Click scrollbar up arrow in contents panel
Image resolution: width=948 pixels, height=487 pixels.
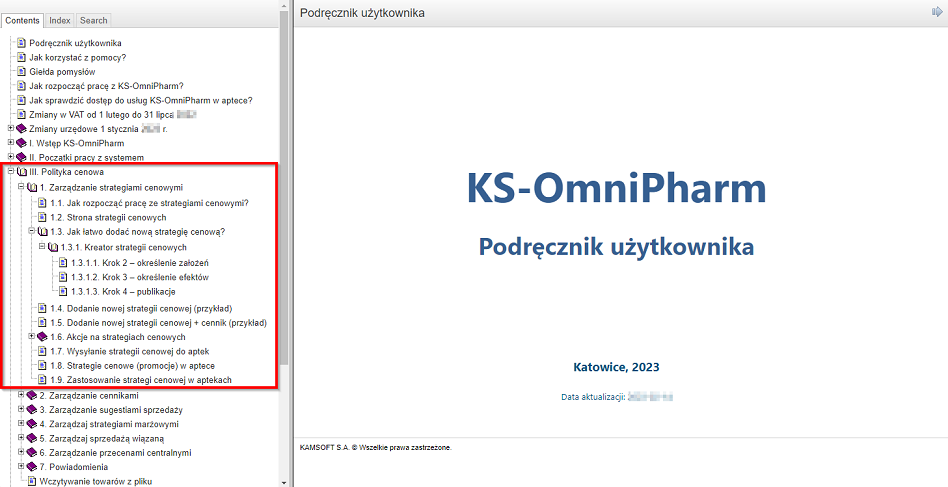(284, 5)
